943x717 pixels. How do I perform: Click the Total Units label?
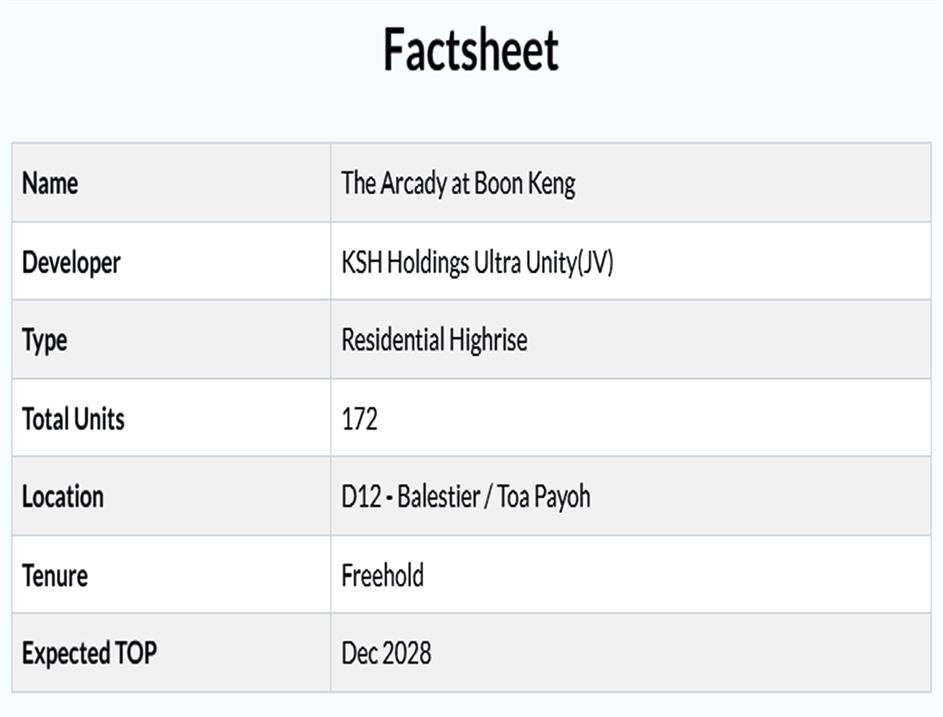click(x=73, y=418)
